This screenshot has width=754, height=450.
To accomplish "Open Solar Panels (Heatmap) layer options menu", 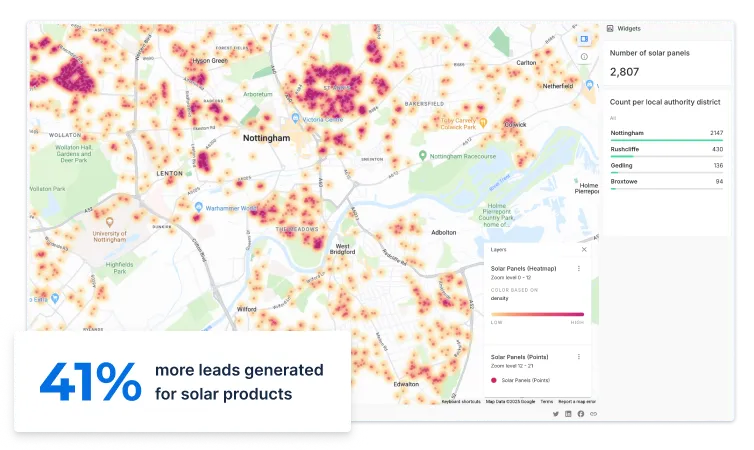I will pos(578,269).
